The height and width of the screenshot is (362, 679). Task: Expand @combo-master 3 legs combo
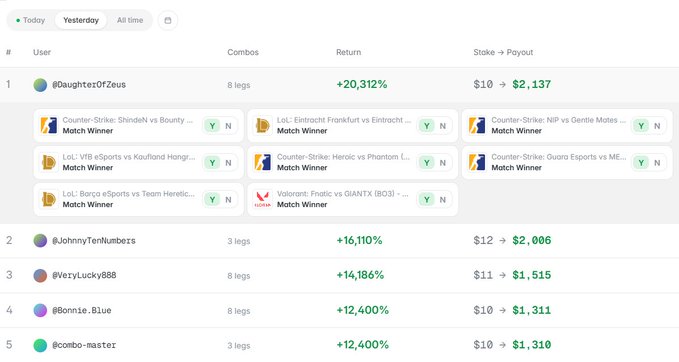340,345
